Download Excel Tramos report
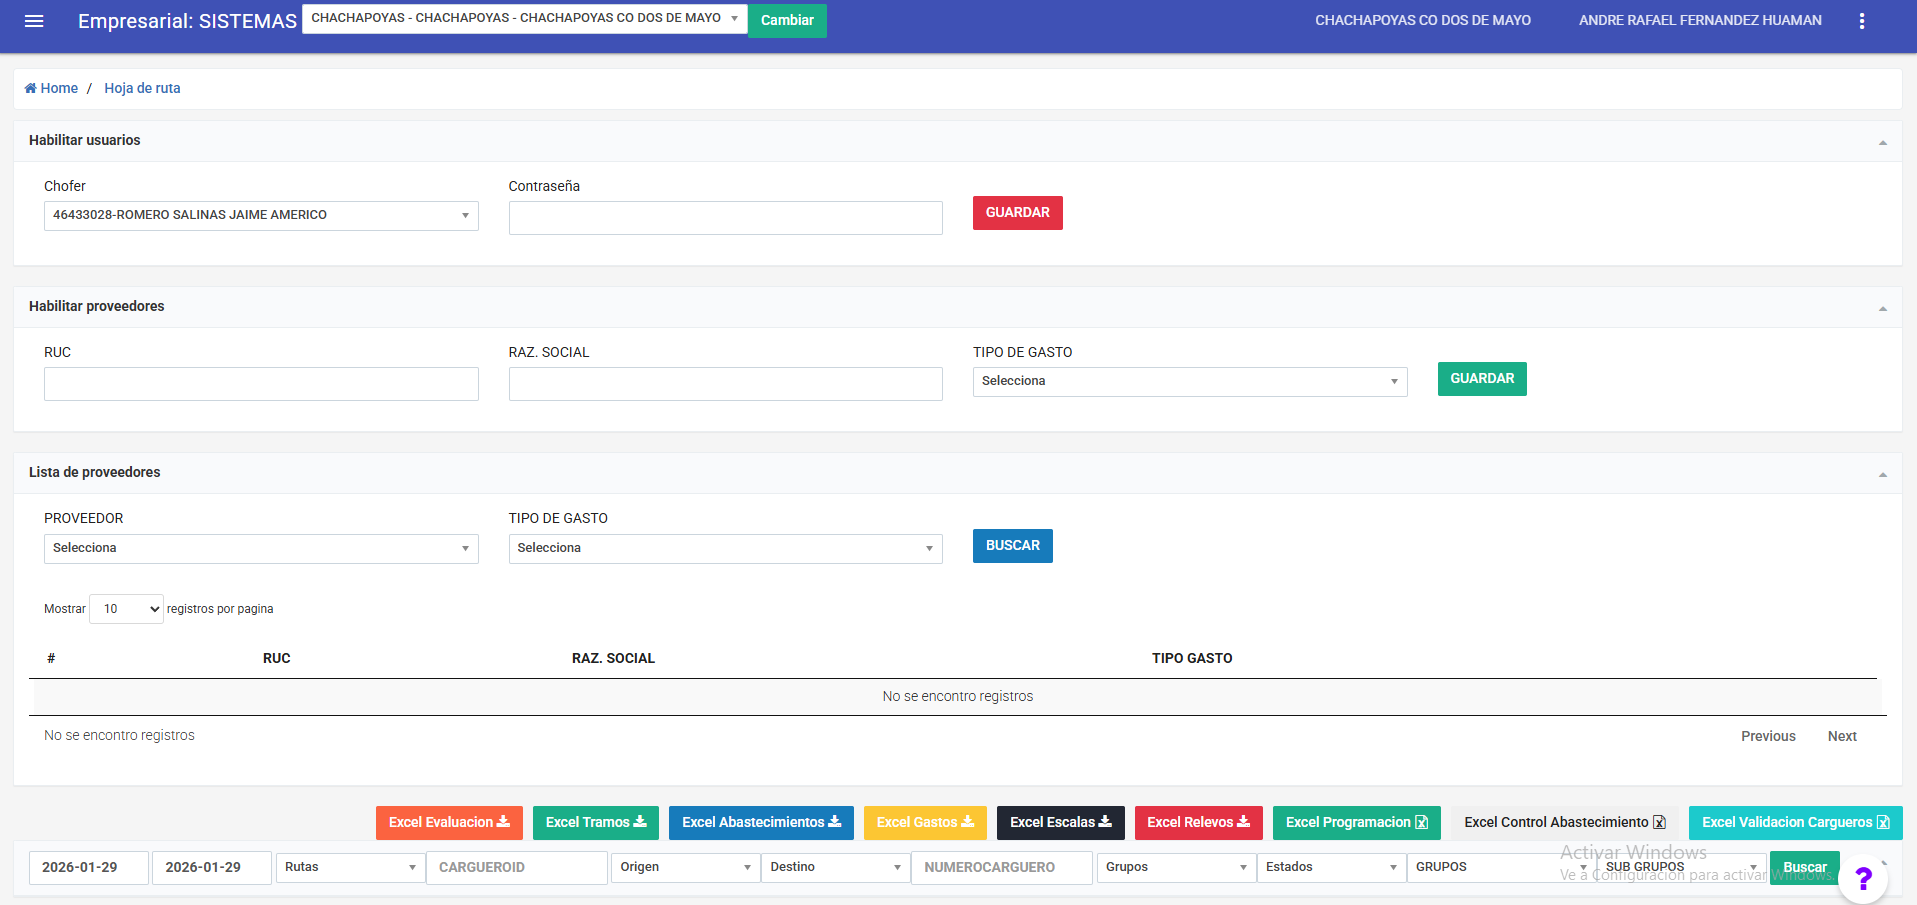Image resolution: width=1917 pixels, height=905 pixels. [x=595, y=822]
